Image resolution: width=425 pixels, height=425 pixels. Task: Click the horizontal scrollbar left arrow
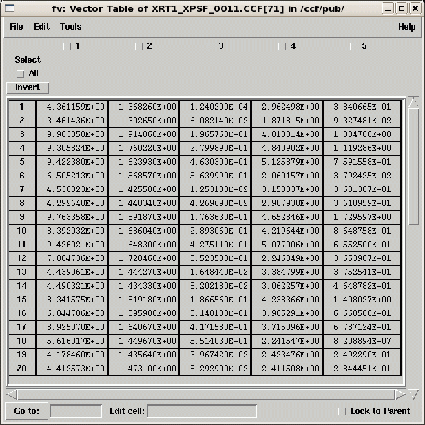click(x=12, y=395)
